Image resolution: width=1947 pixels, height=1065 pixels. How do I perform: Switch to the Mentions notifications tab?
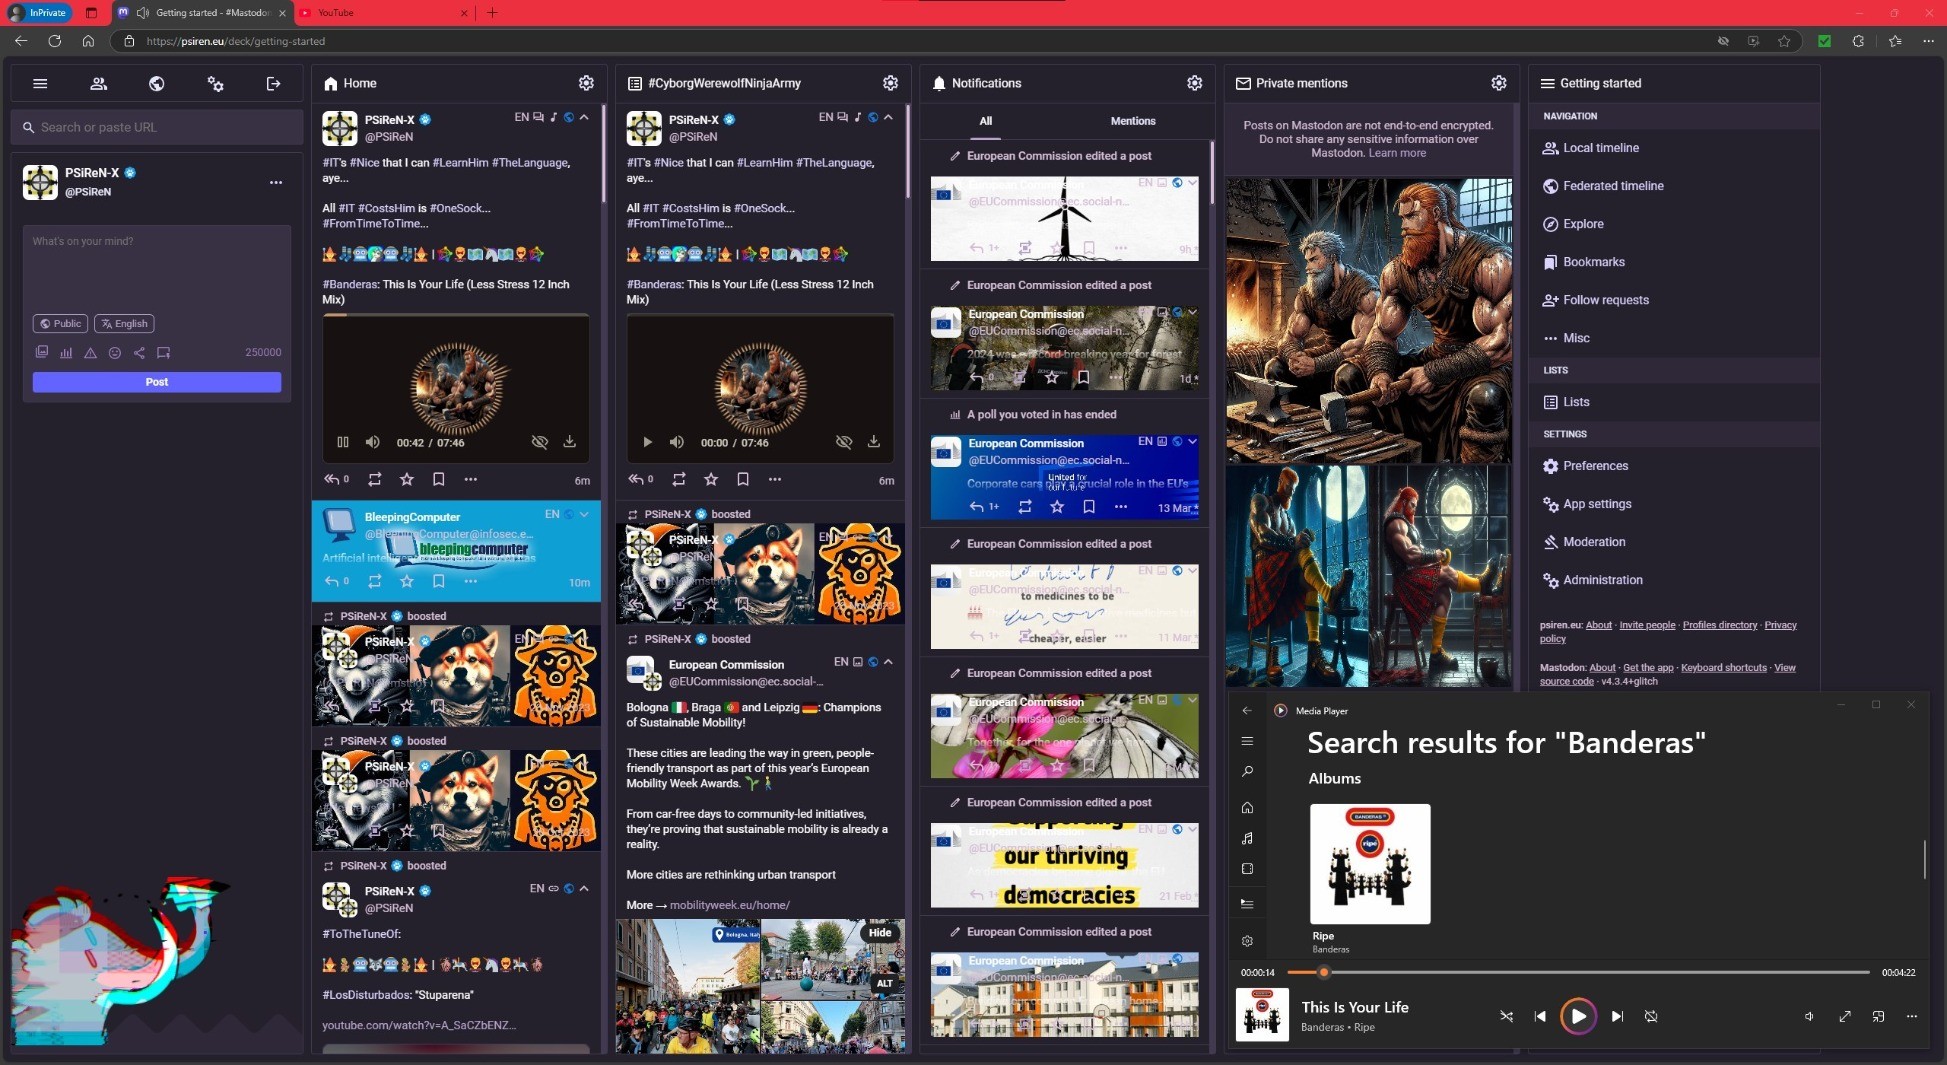click(x=1133, y=121)
